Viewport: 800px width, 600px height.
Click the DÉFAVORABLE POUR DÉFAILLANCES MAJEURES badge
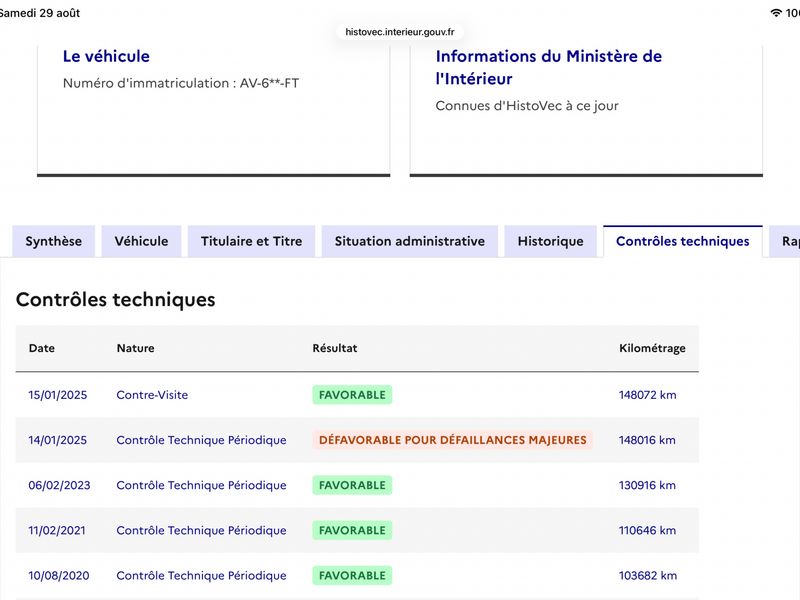453,440
